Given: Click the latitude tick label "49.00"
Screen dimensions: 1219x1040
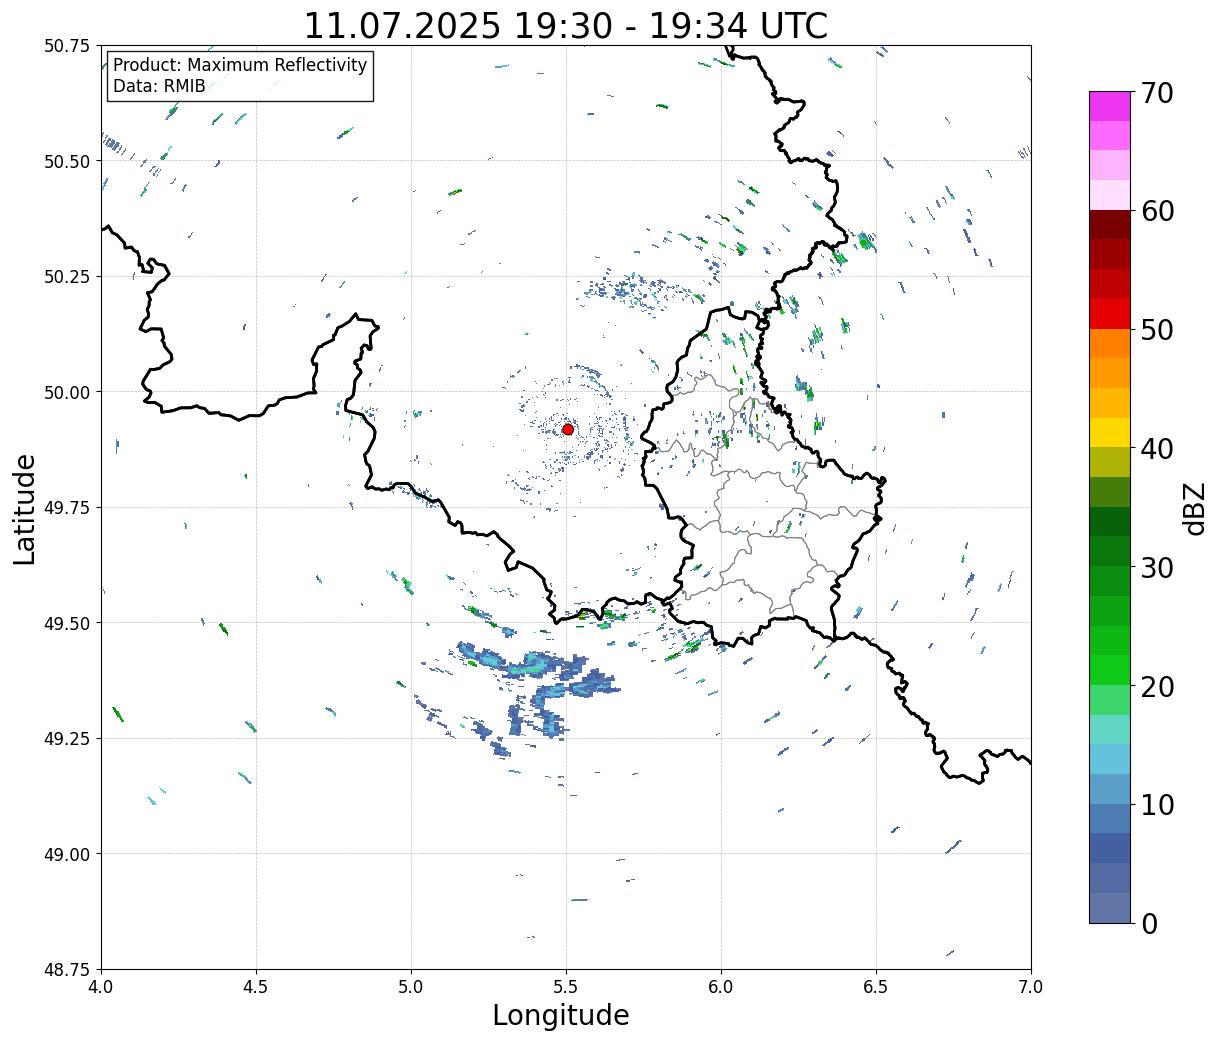Looking at the screenshot, I should 67,854.
